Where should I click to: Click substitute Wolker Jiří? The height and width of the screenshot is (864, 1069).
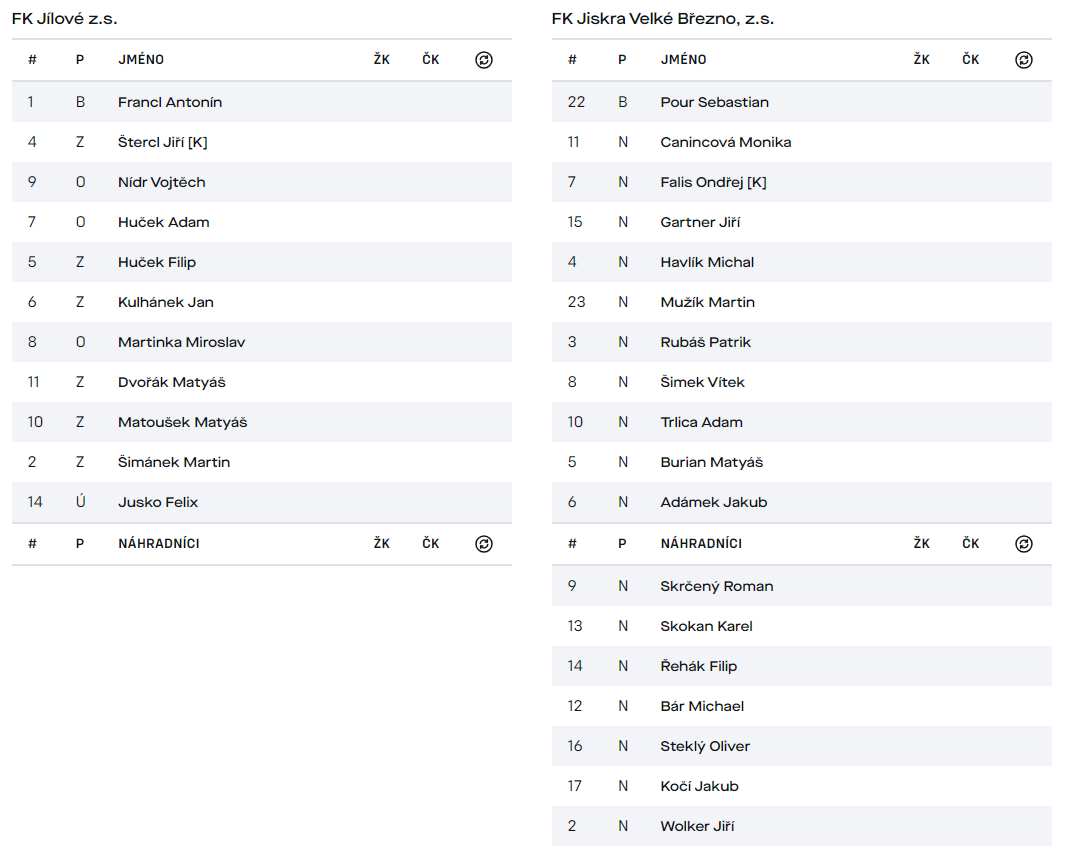697,826
